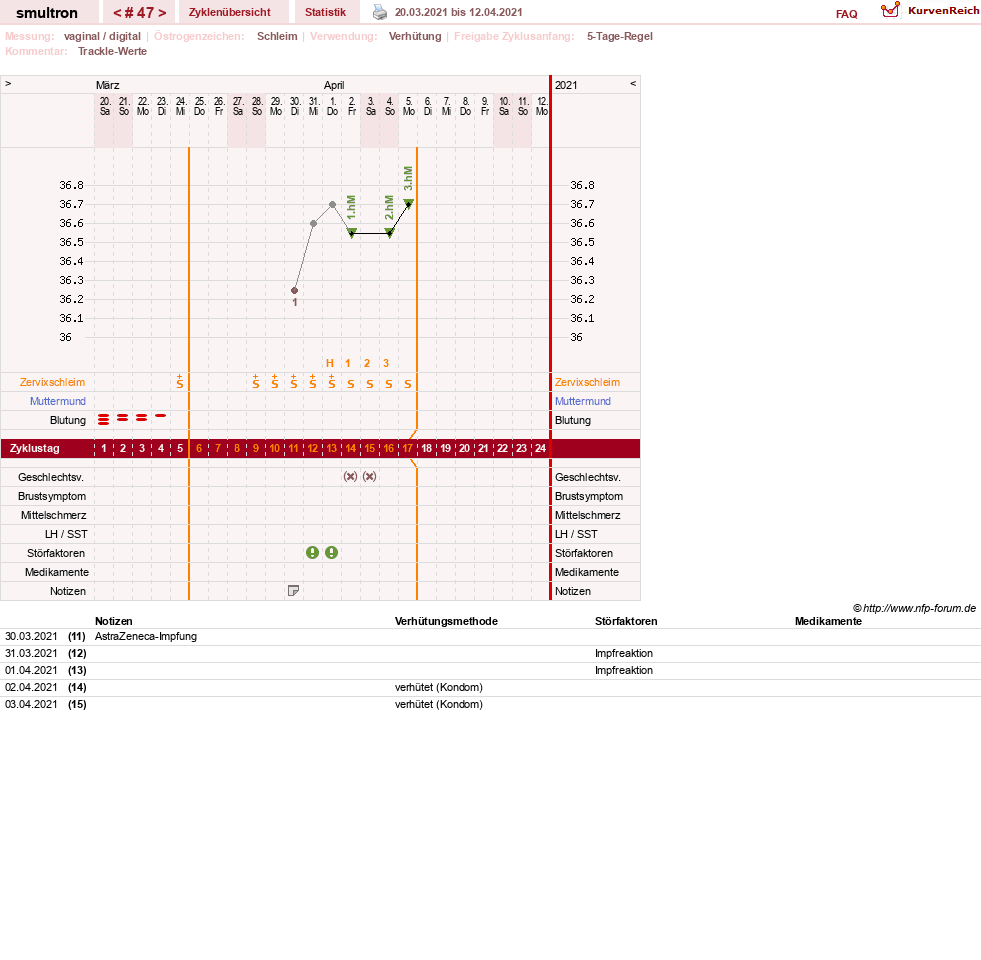This screenshot has height=960, width=981.
Task: Click the Zervixschleim row label
Action: pyautogui.click(x=53, y=382)
